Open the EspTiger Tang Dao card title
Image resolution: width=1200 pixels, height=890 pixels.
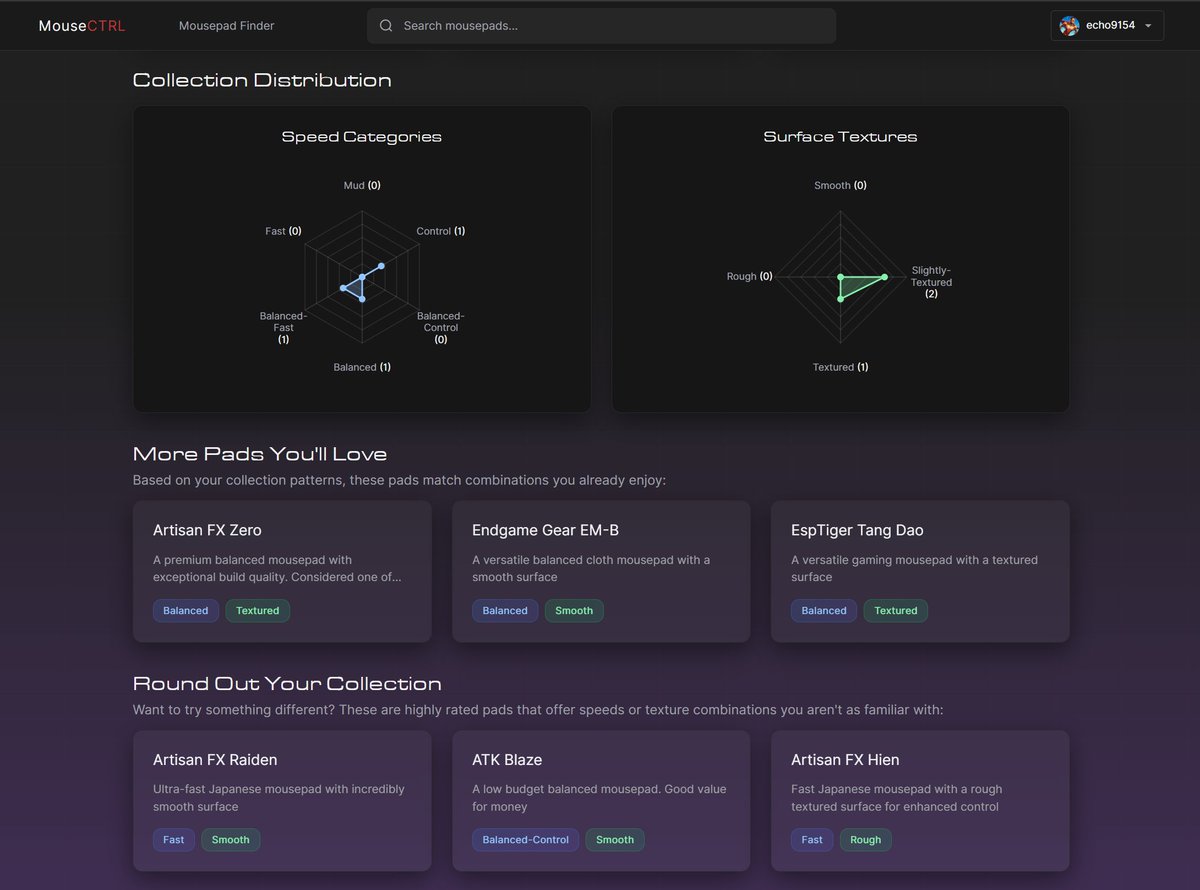tap(857, 530)
